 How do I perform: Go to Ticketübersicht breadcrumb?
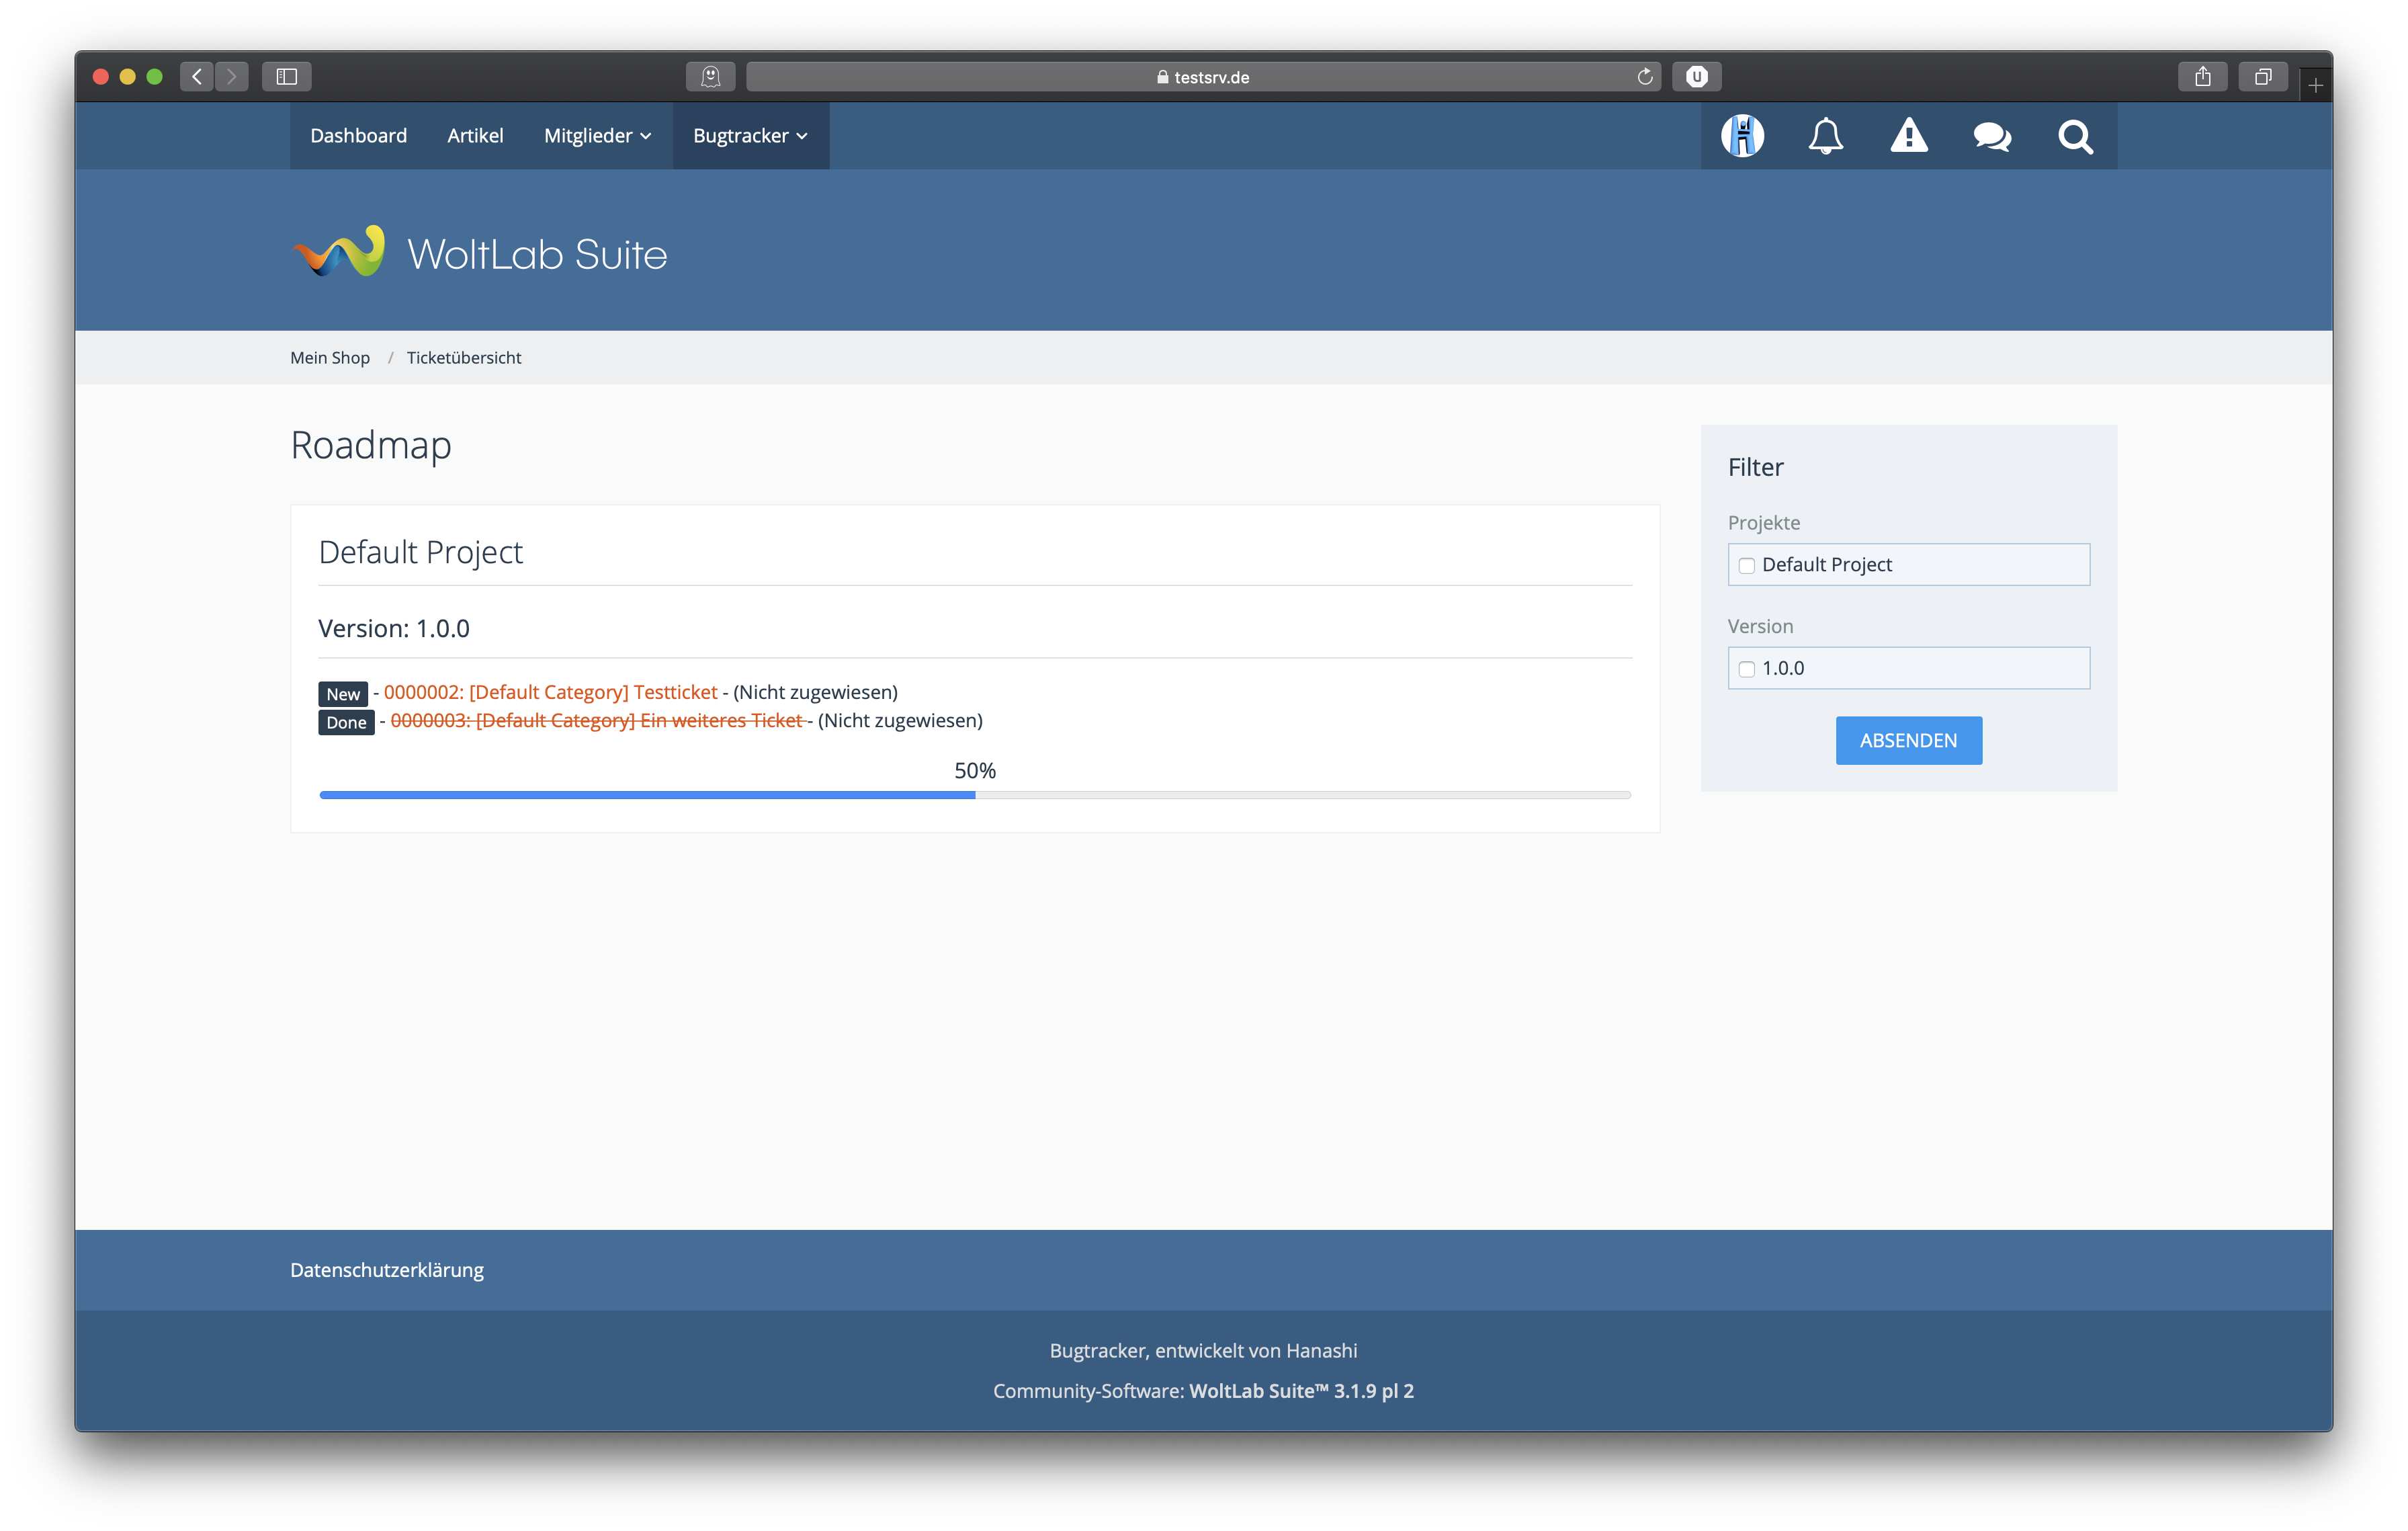coord(464,358)
